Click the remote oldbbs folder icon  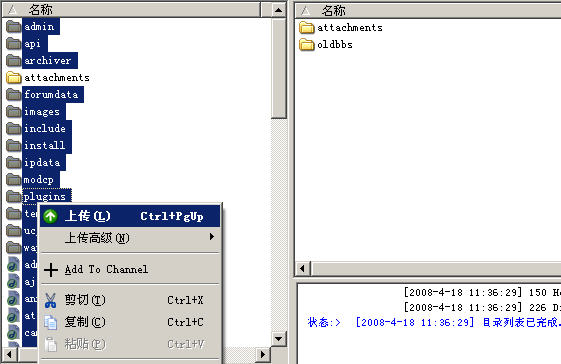307,44
